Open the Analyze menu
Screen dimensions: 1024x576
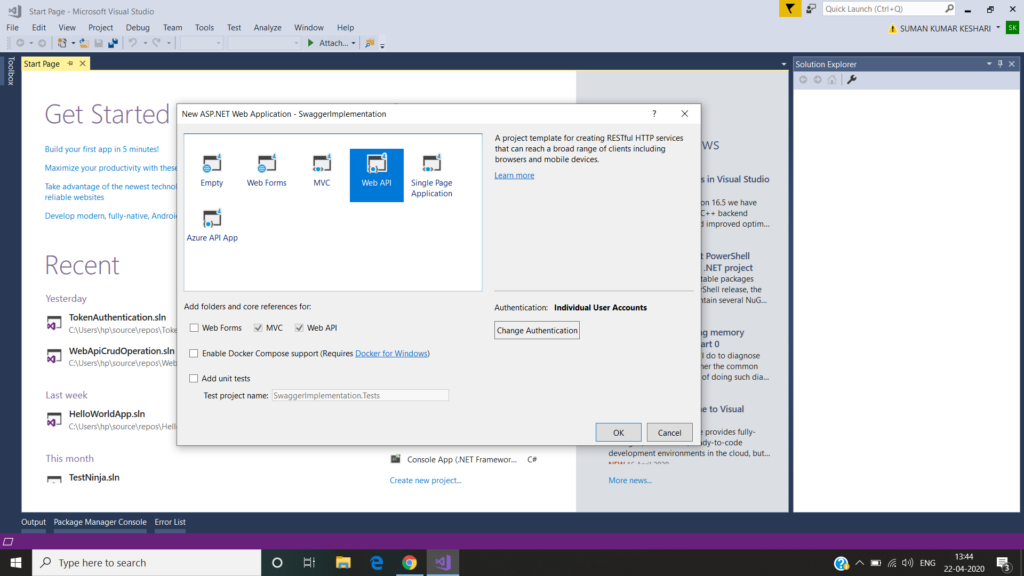[267, 27]
